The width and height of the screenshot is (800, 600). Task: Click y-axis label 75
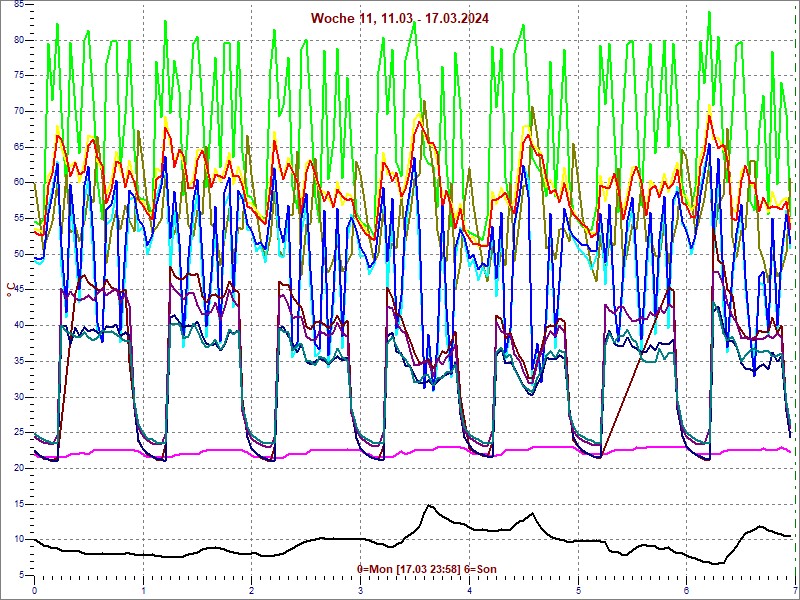click(18, 76)
